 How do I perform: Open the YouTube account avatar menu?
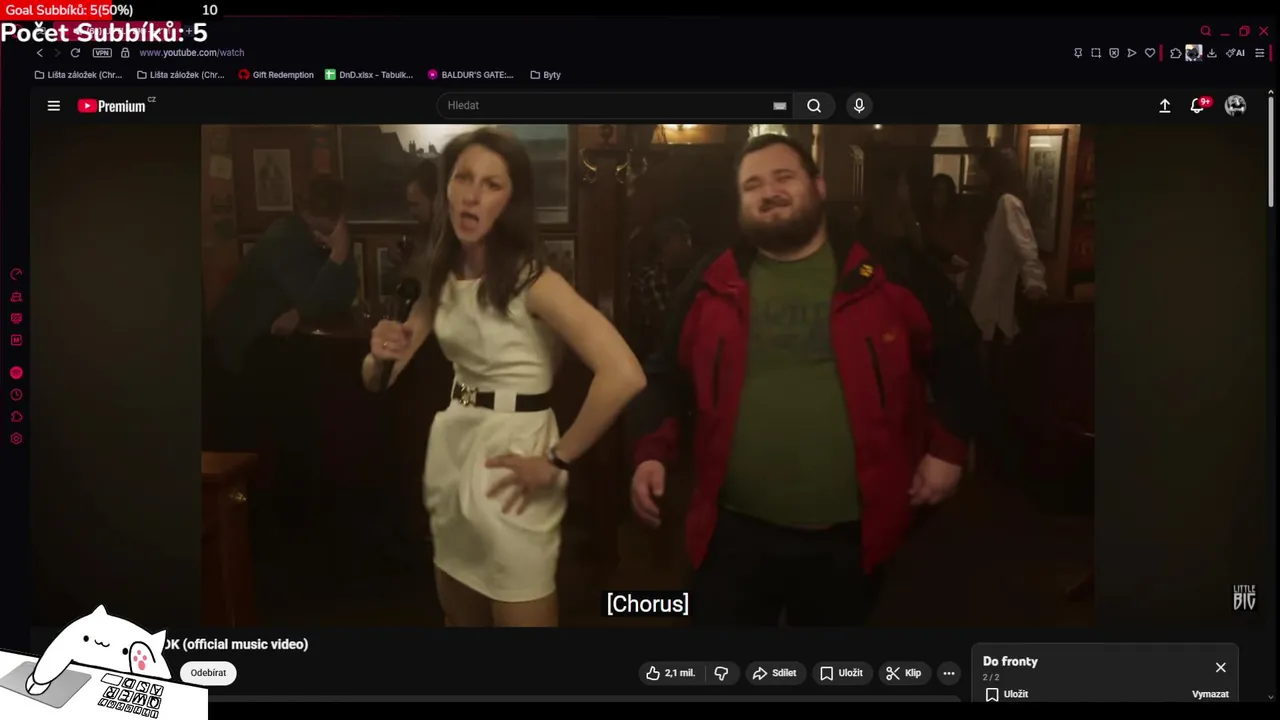1236,105
